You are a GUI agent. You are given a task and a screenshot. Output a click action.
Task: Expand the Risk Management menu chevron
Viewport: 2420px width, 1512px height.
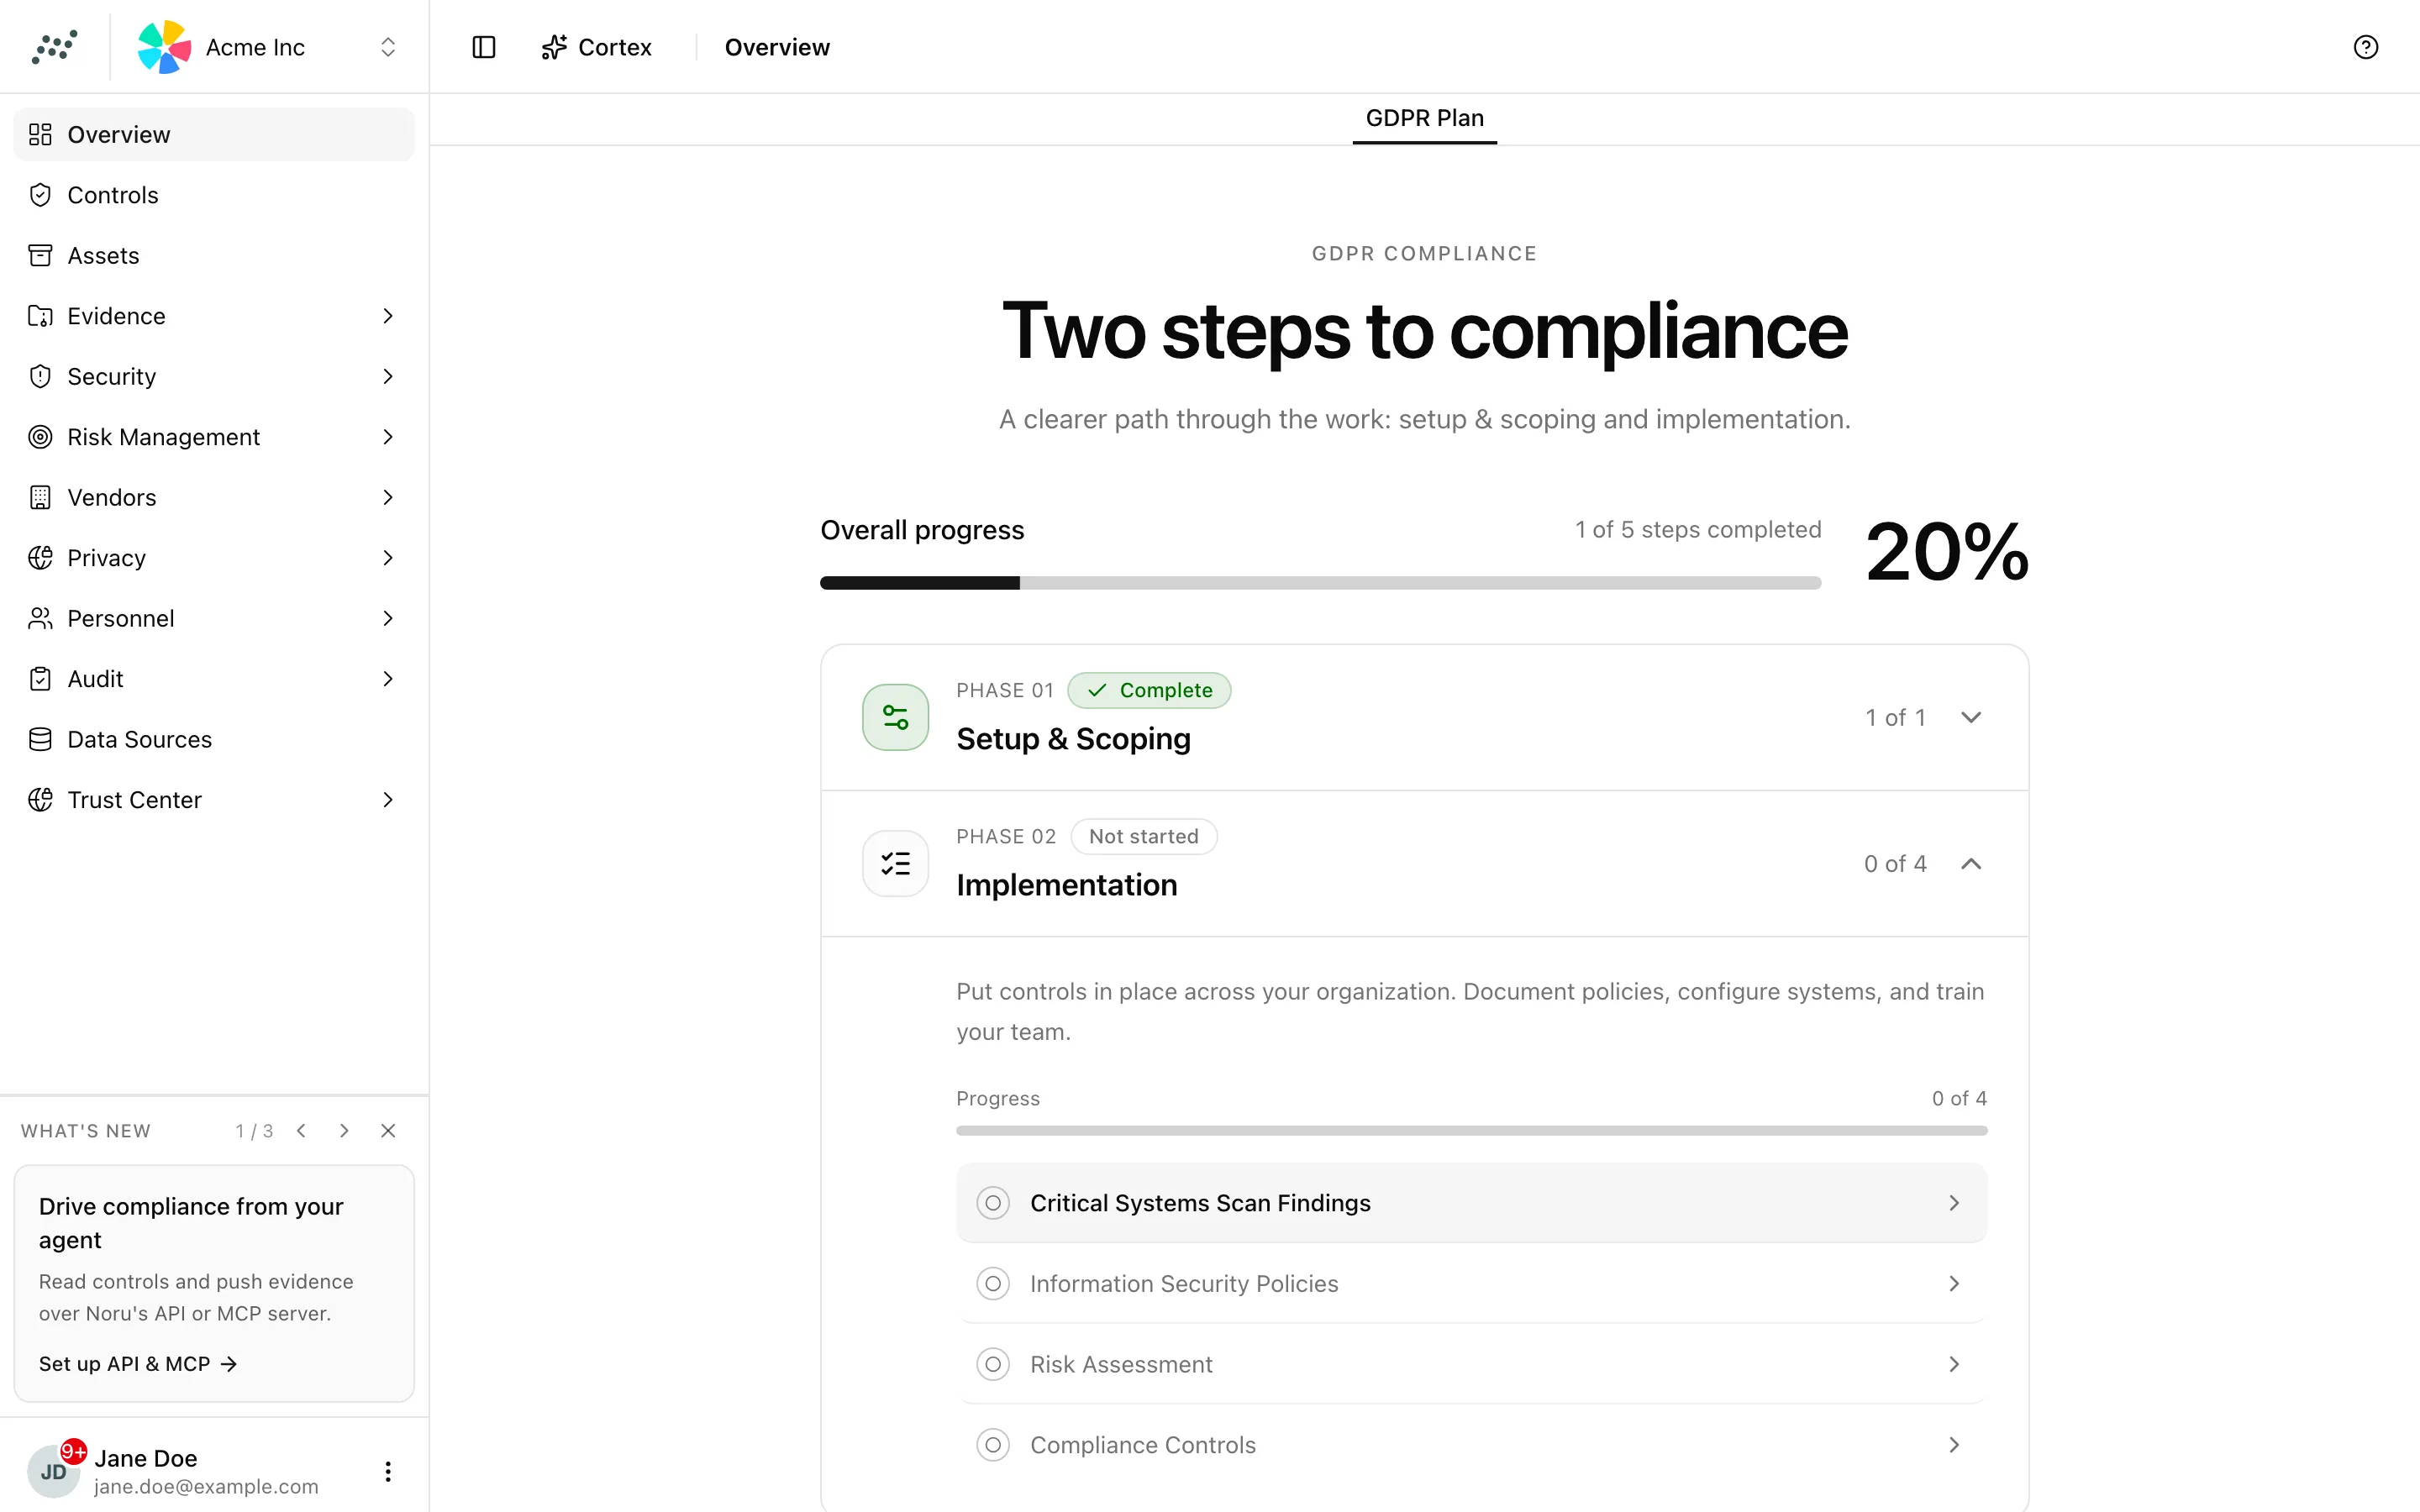click(x=388, y=437)
